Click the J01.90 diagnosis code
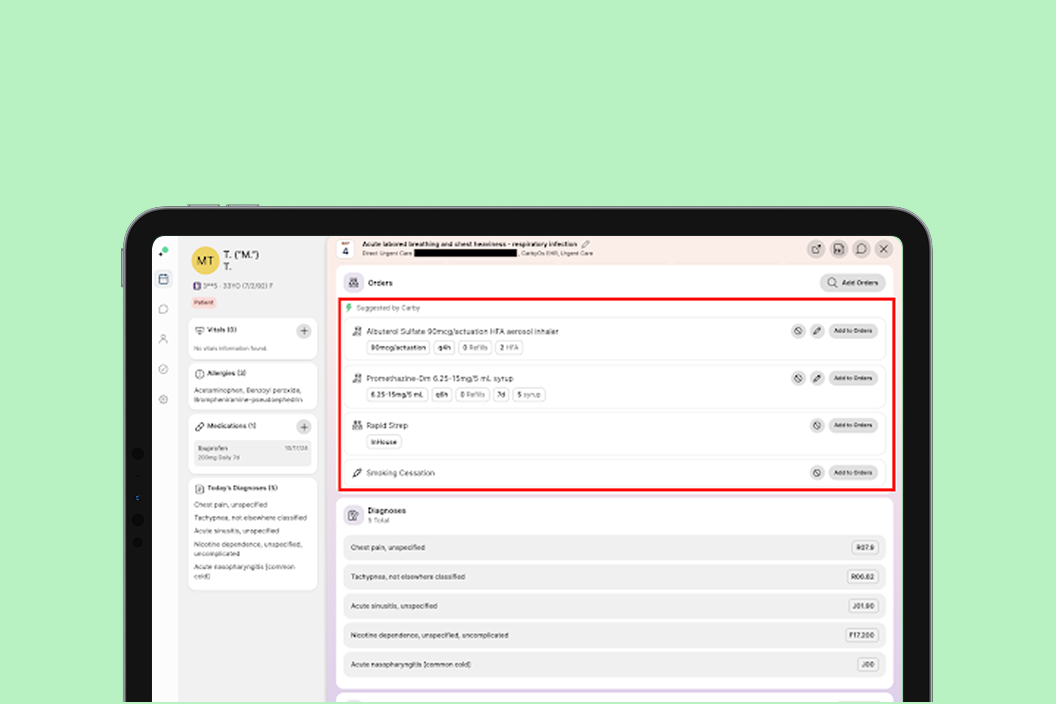 click(x=863, y=606)
